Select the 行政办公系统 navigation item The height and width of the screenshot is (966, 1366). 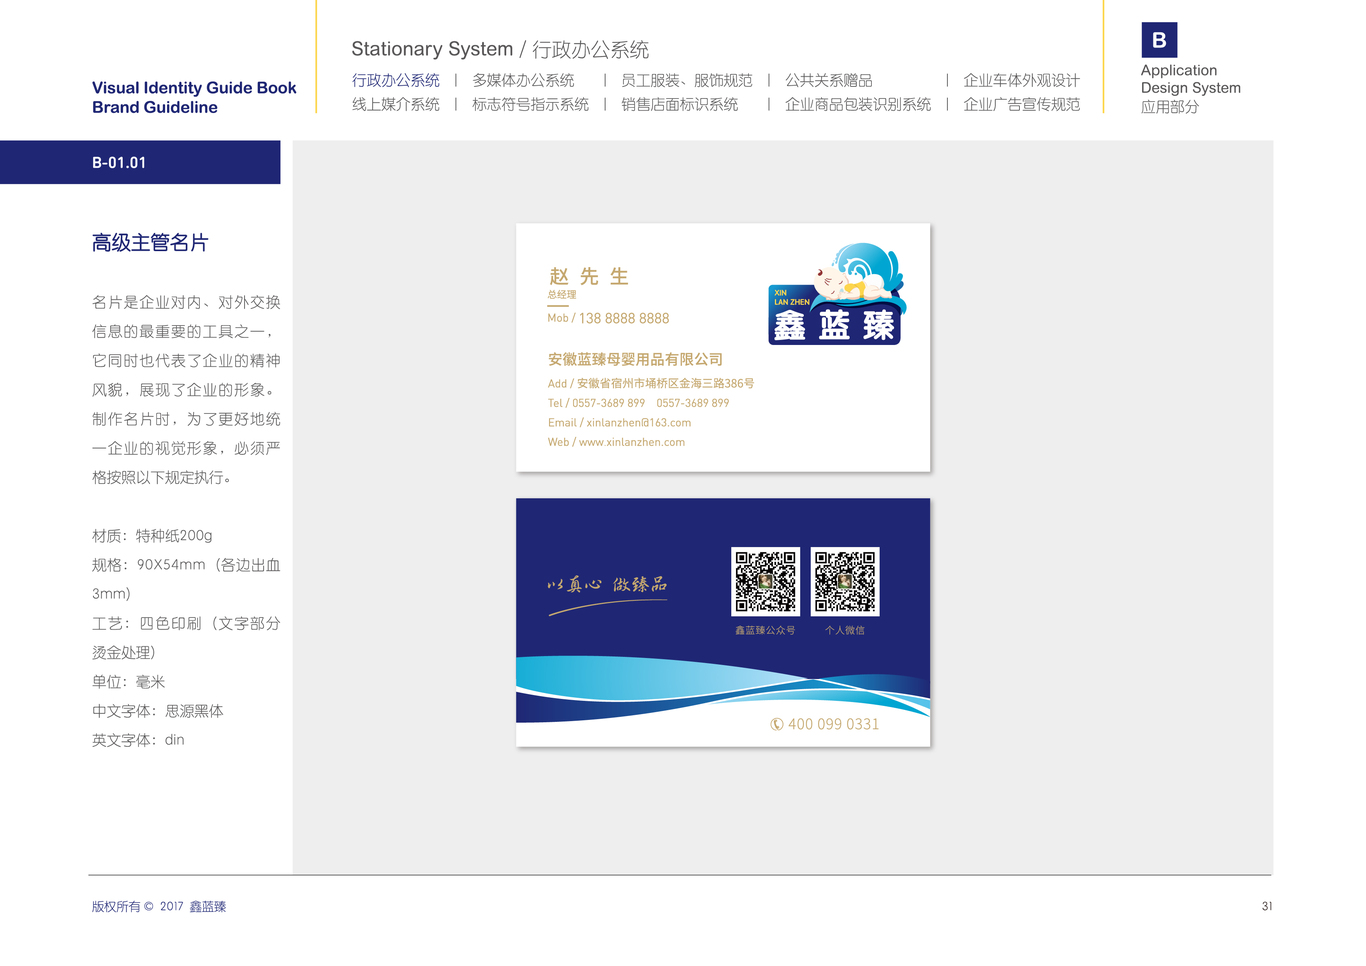396,80
